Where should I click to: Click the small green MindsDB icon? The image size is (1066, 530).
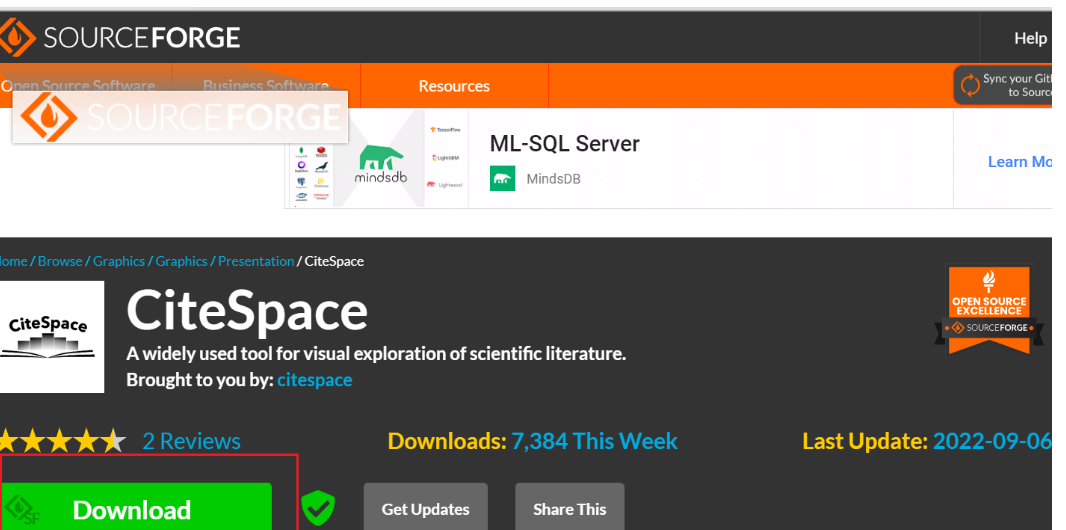[502, 179]
